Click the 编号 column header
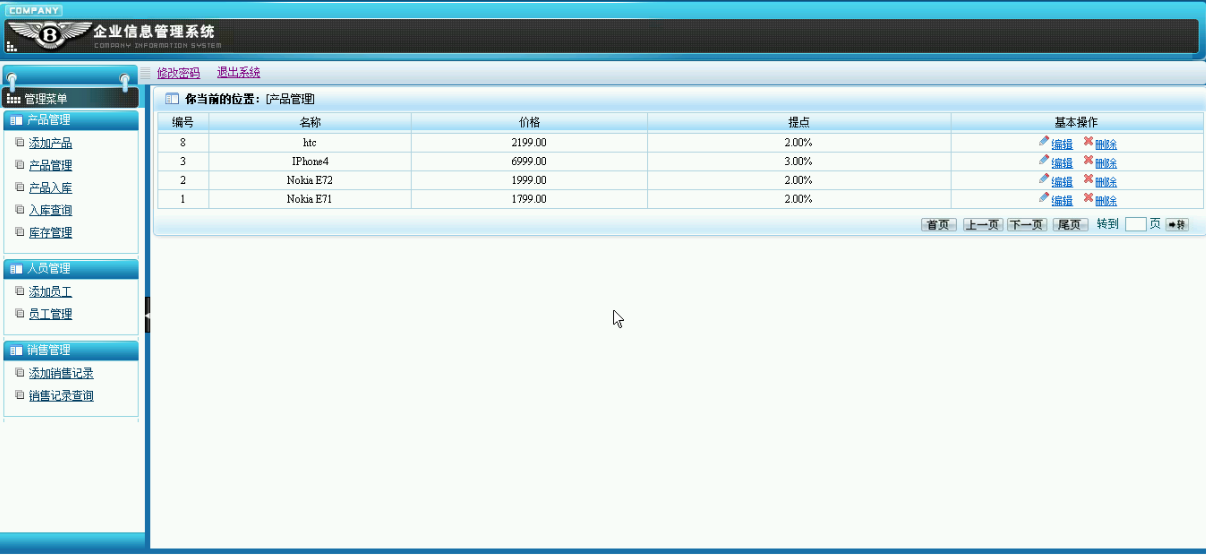The width and height of the screenshot is (1206, 555). pos(183,122)
